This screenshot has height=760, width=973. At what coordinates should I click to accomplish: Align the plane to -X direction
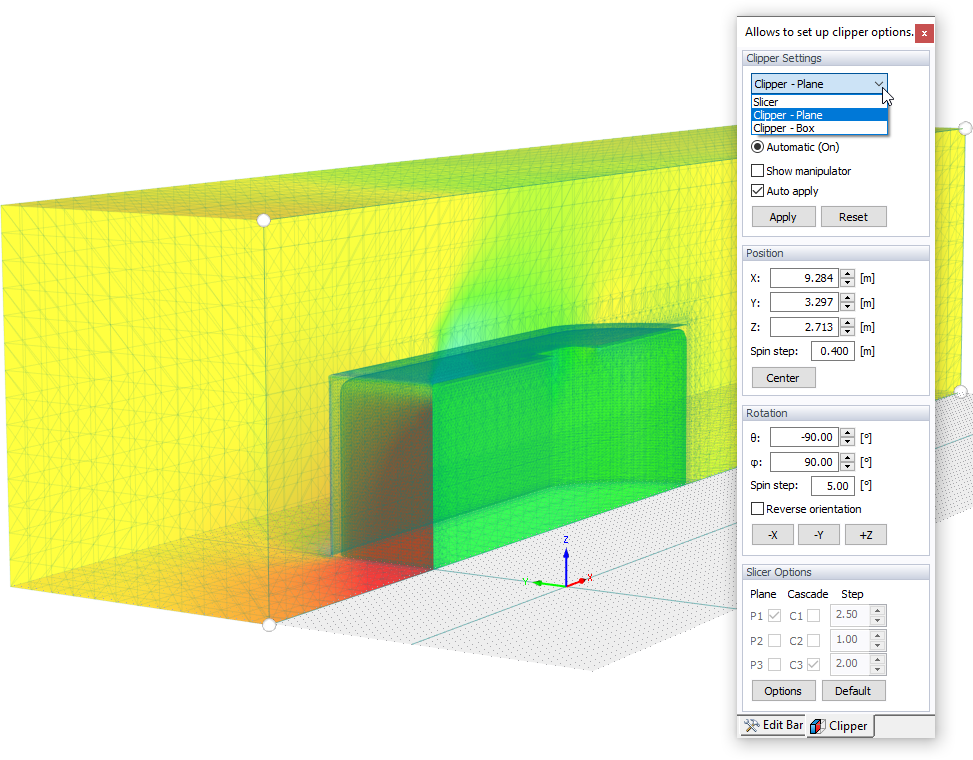click(x=773, y=535)
